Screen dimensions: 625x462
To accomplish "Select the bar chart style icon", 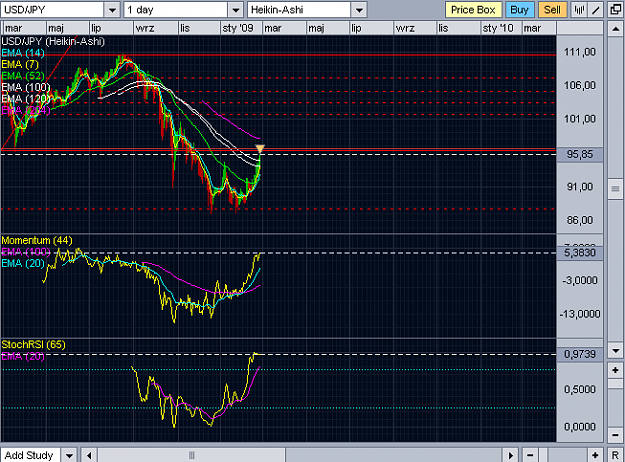I will 579,10.
